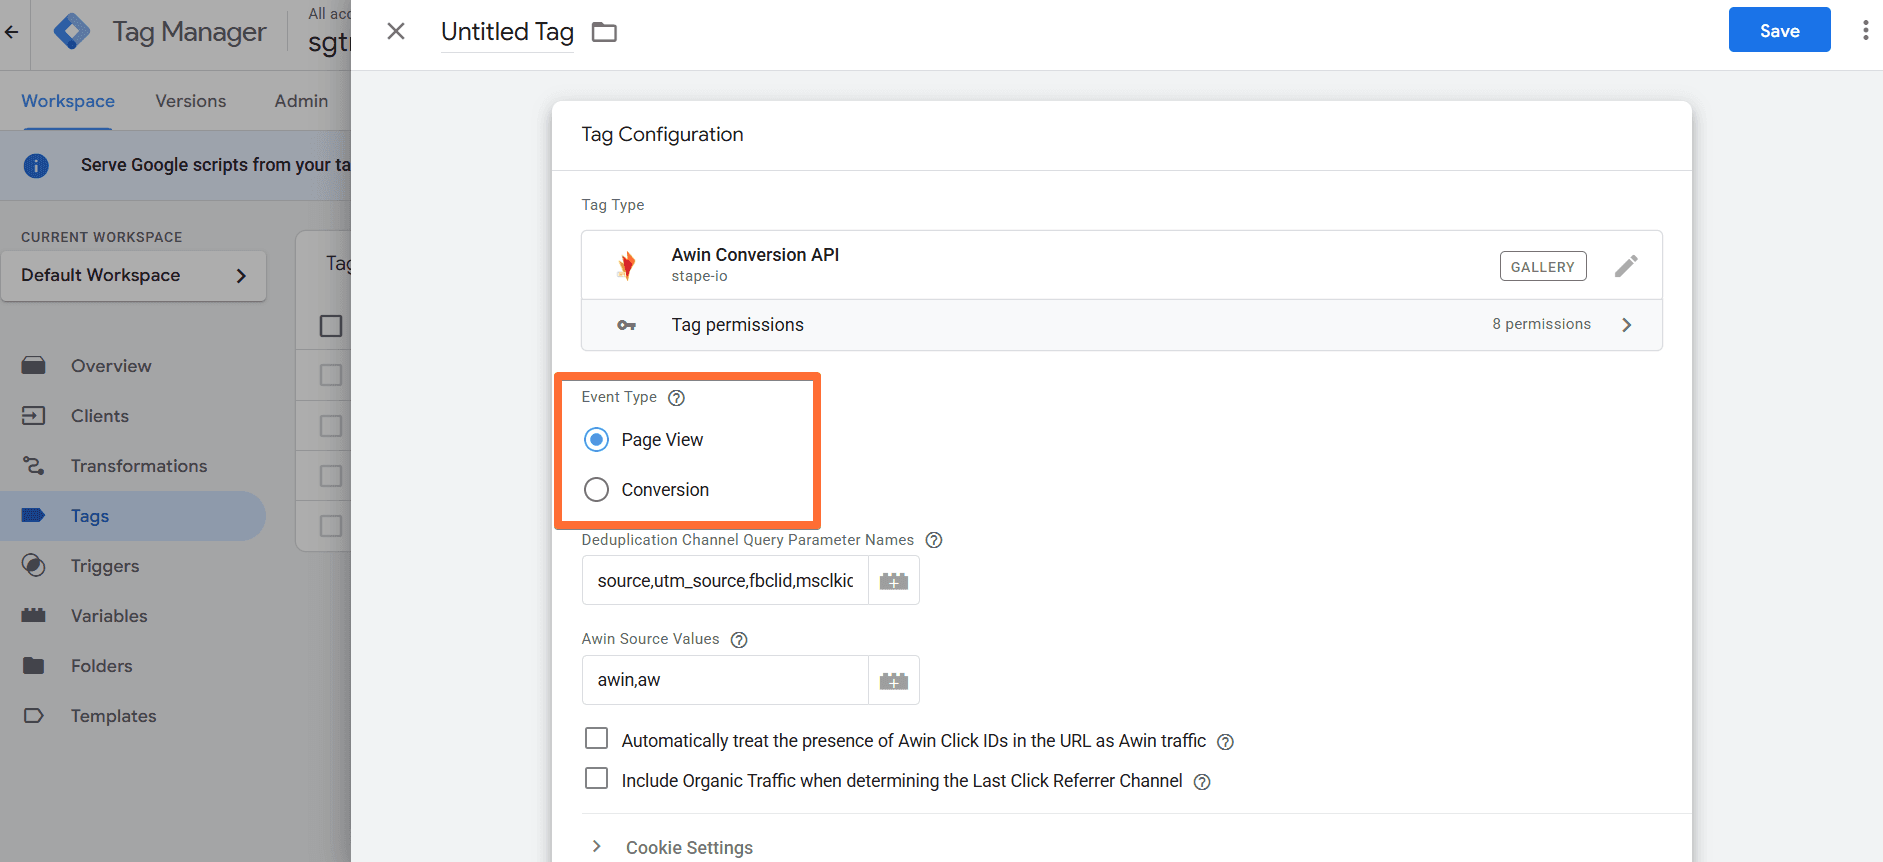Switch to the Versions tab
Image resolution: width=1883 pixels, height=862 pixels.
(190, 101)
